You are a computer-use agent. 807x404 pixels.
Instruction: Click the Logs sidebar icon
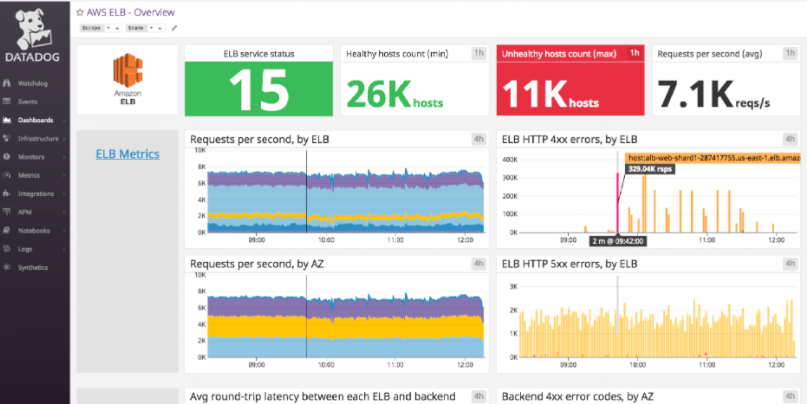click(7, 249)
